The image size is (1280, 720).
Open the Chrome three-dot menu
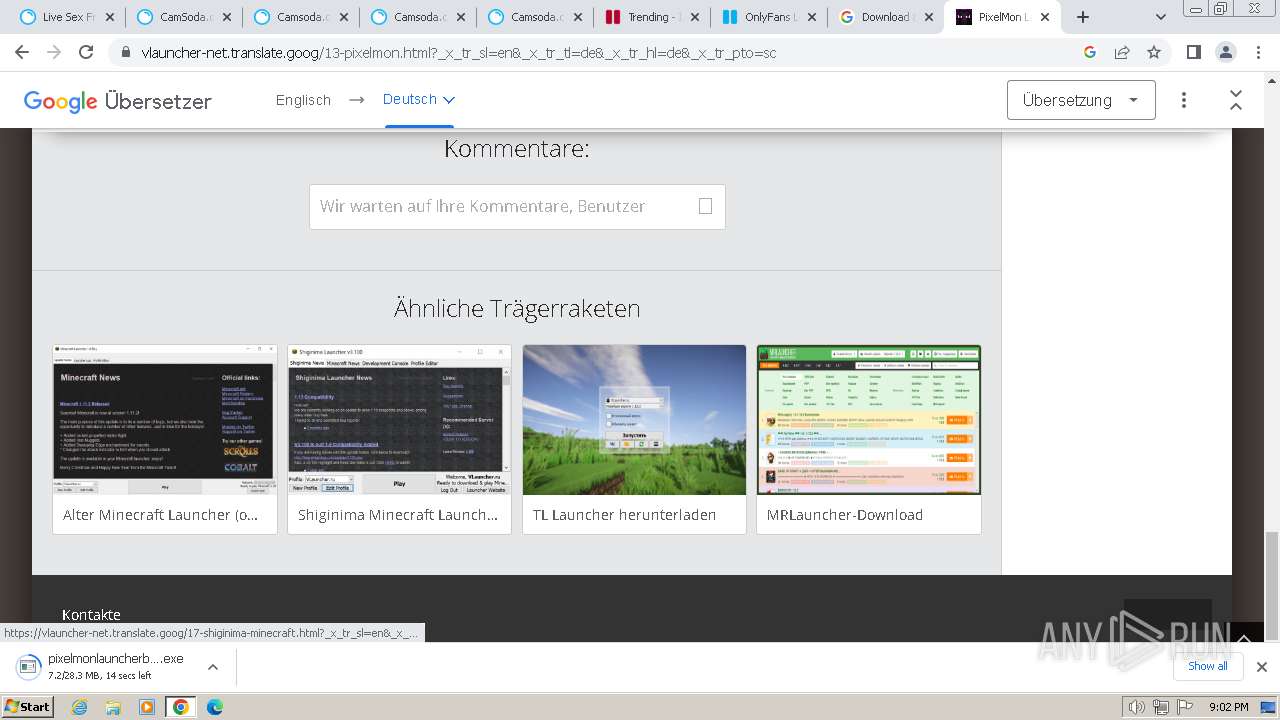[1258, 53]
